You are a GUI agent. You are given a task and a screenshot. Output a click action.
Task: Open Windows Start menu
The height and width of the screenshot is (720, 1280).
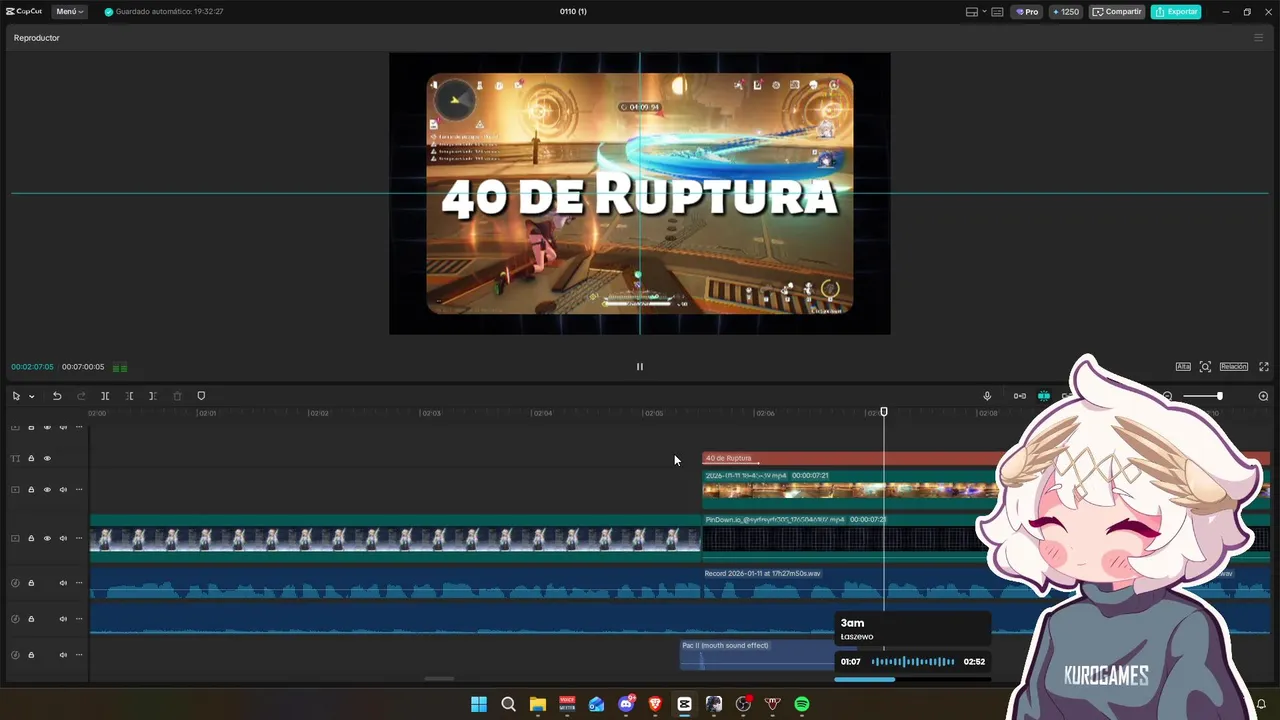tap(479, 704)
